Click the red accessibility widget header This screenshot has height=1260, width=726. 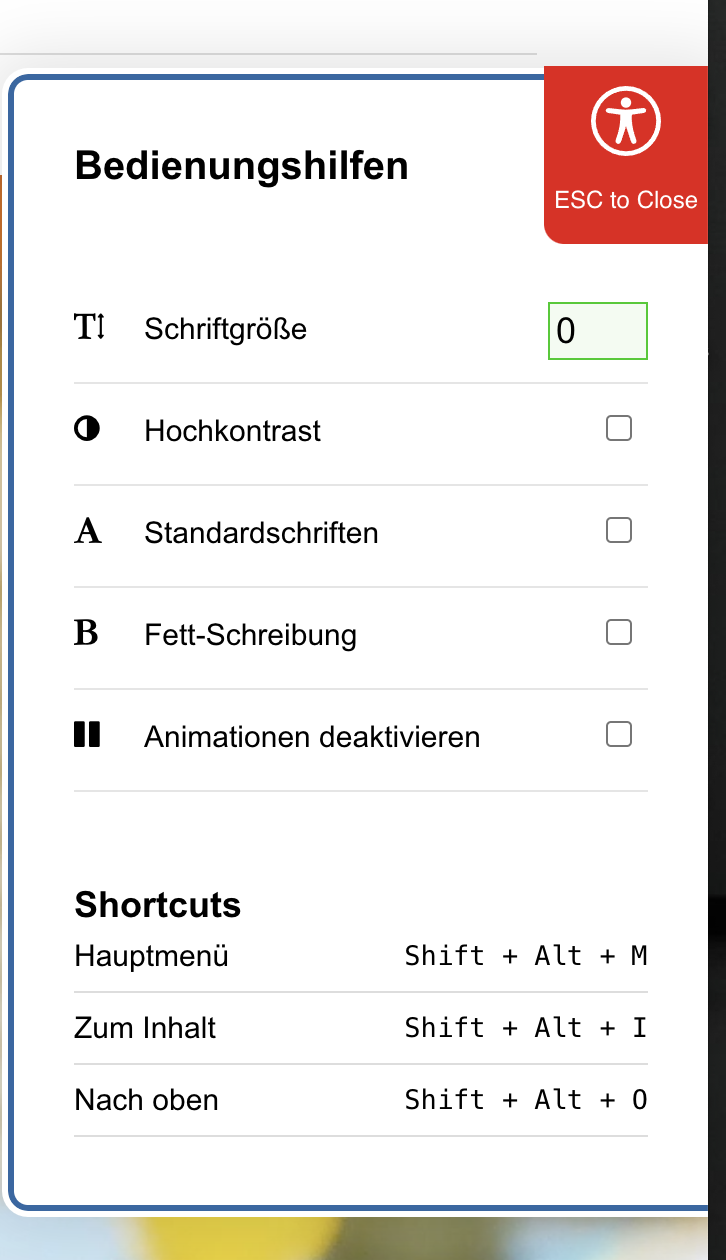point(627,153)
